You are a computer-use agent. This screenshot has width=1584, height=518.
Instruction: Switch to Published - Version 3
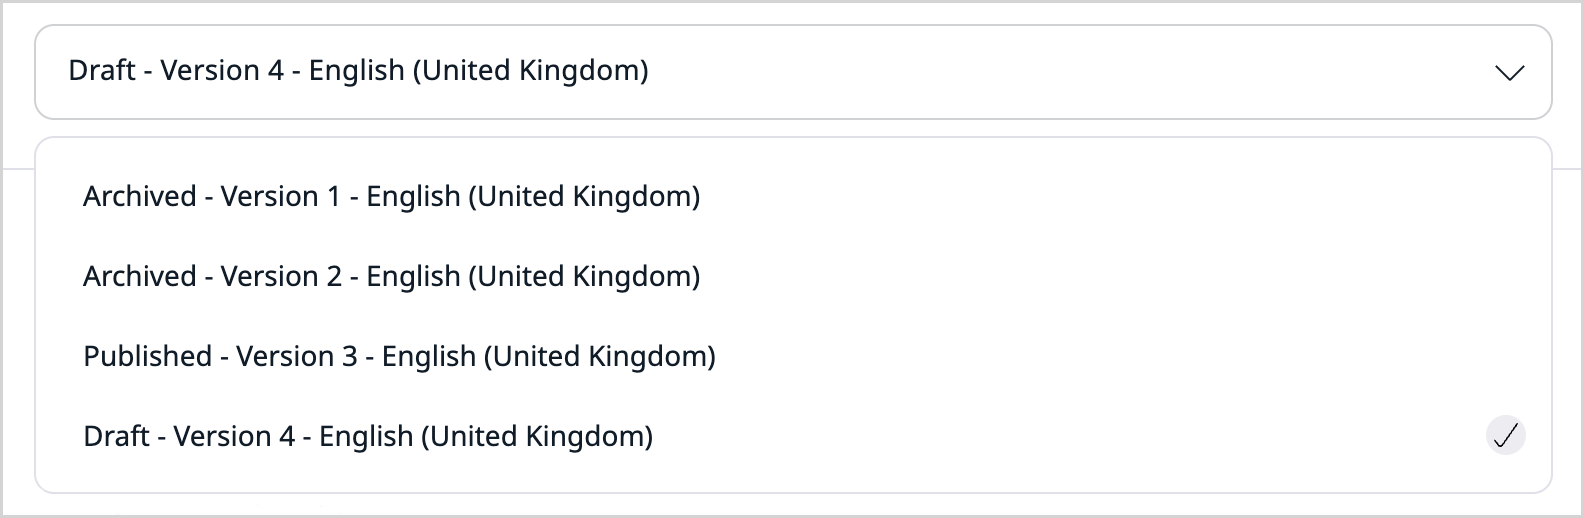pyautogui.click(x=399, y=356)
